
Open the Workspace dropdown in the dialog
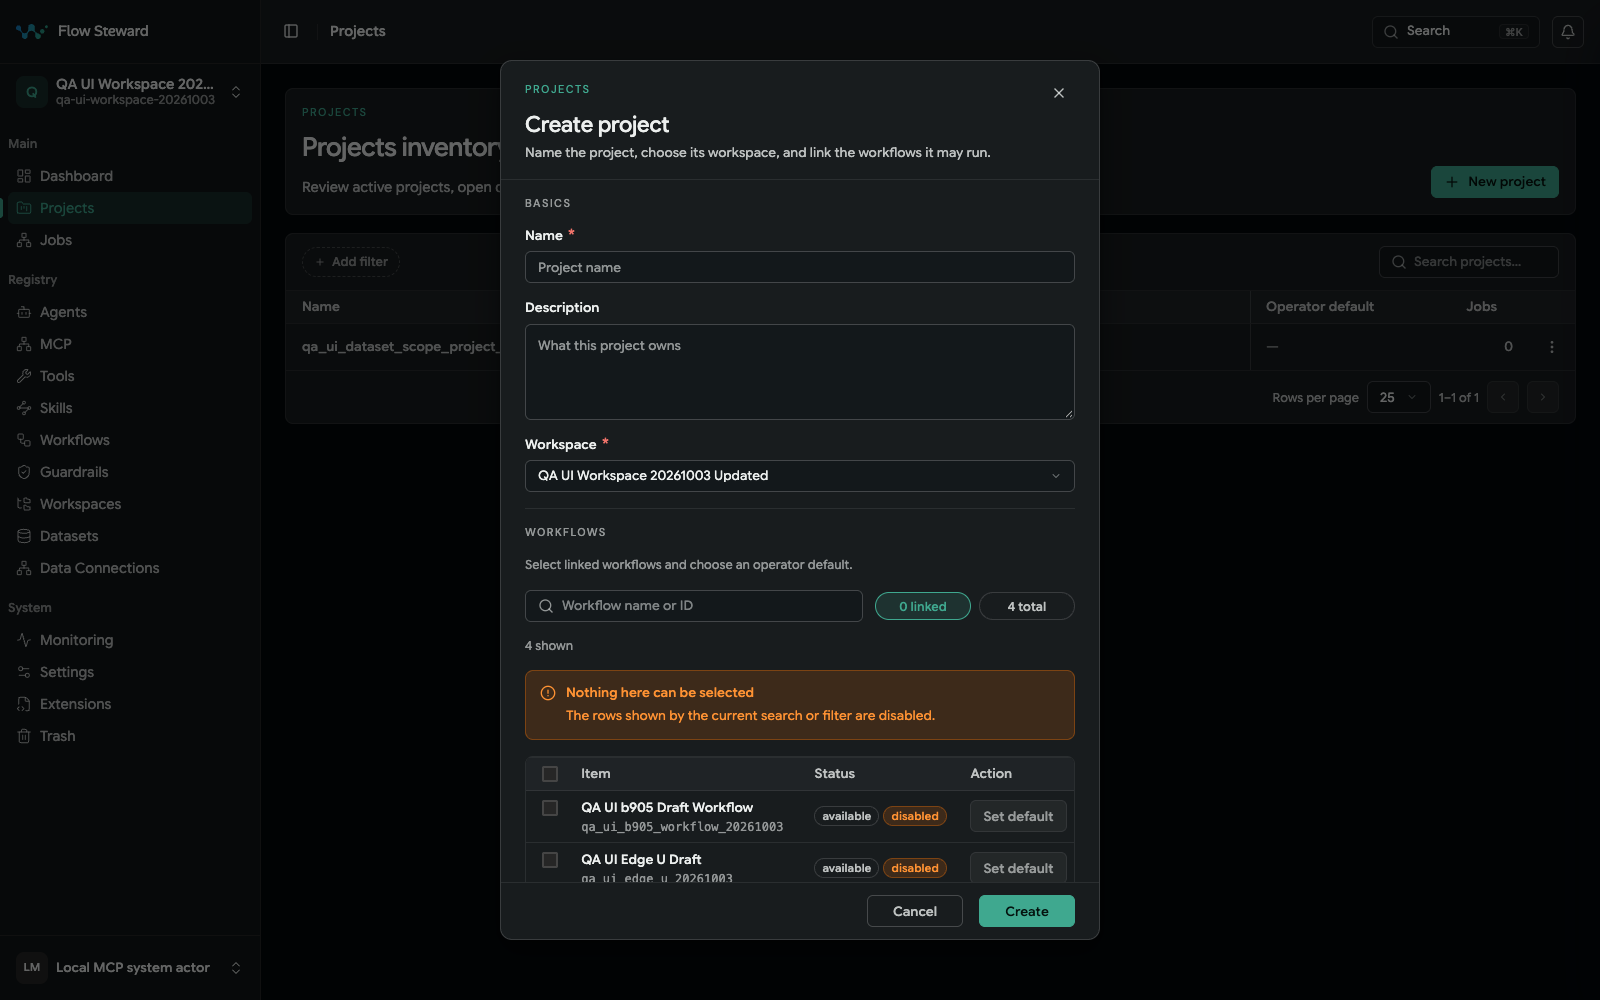coord(800,476)
